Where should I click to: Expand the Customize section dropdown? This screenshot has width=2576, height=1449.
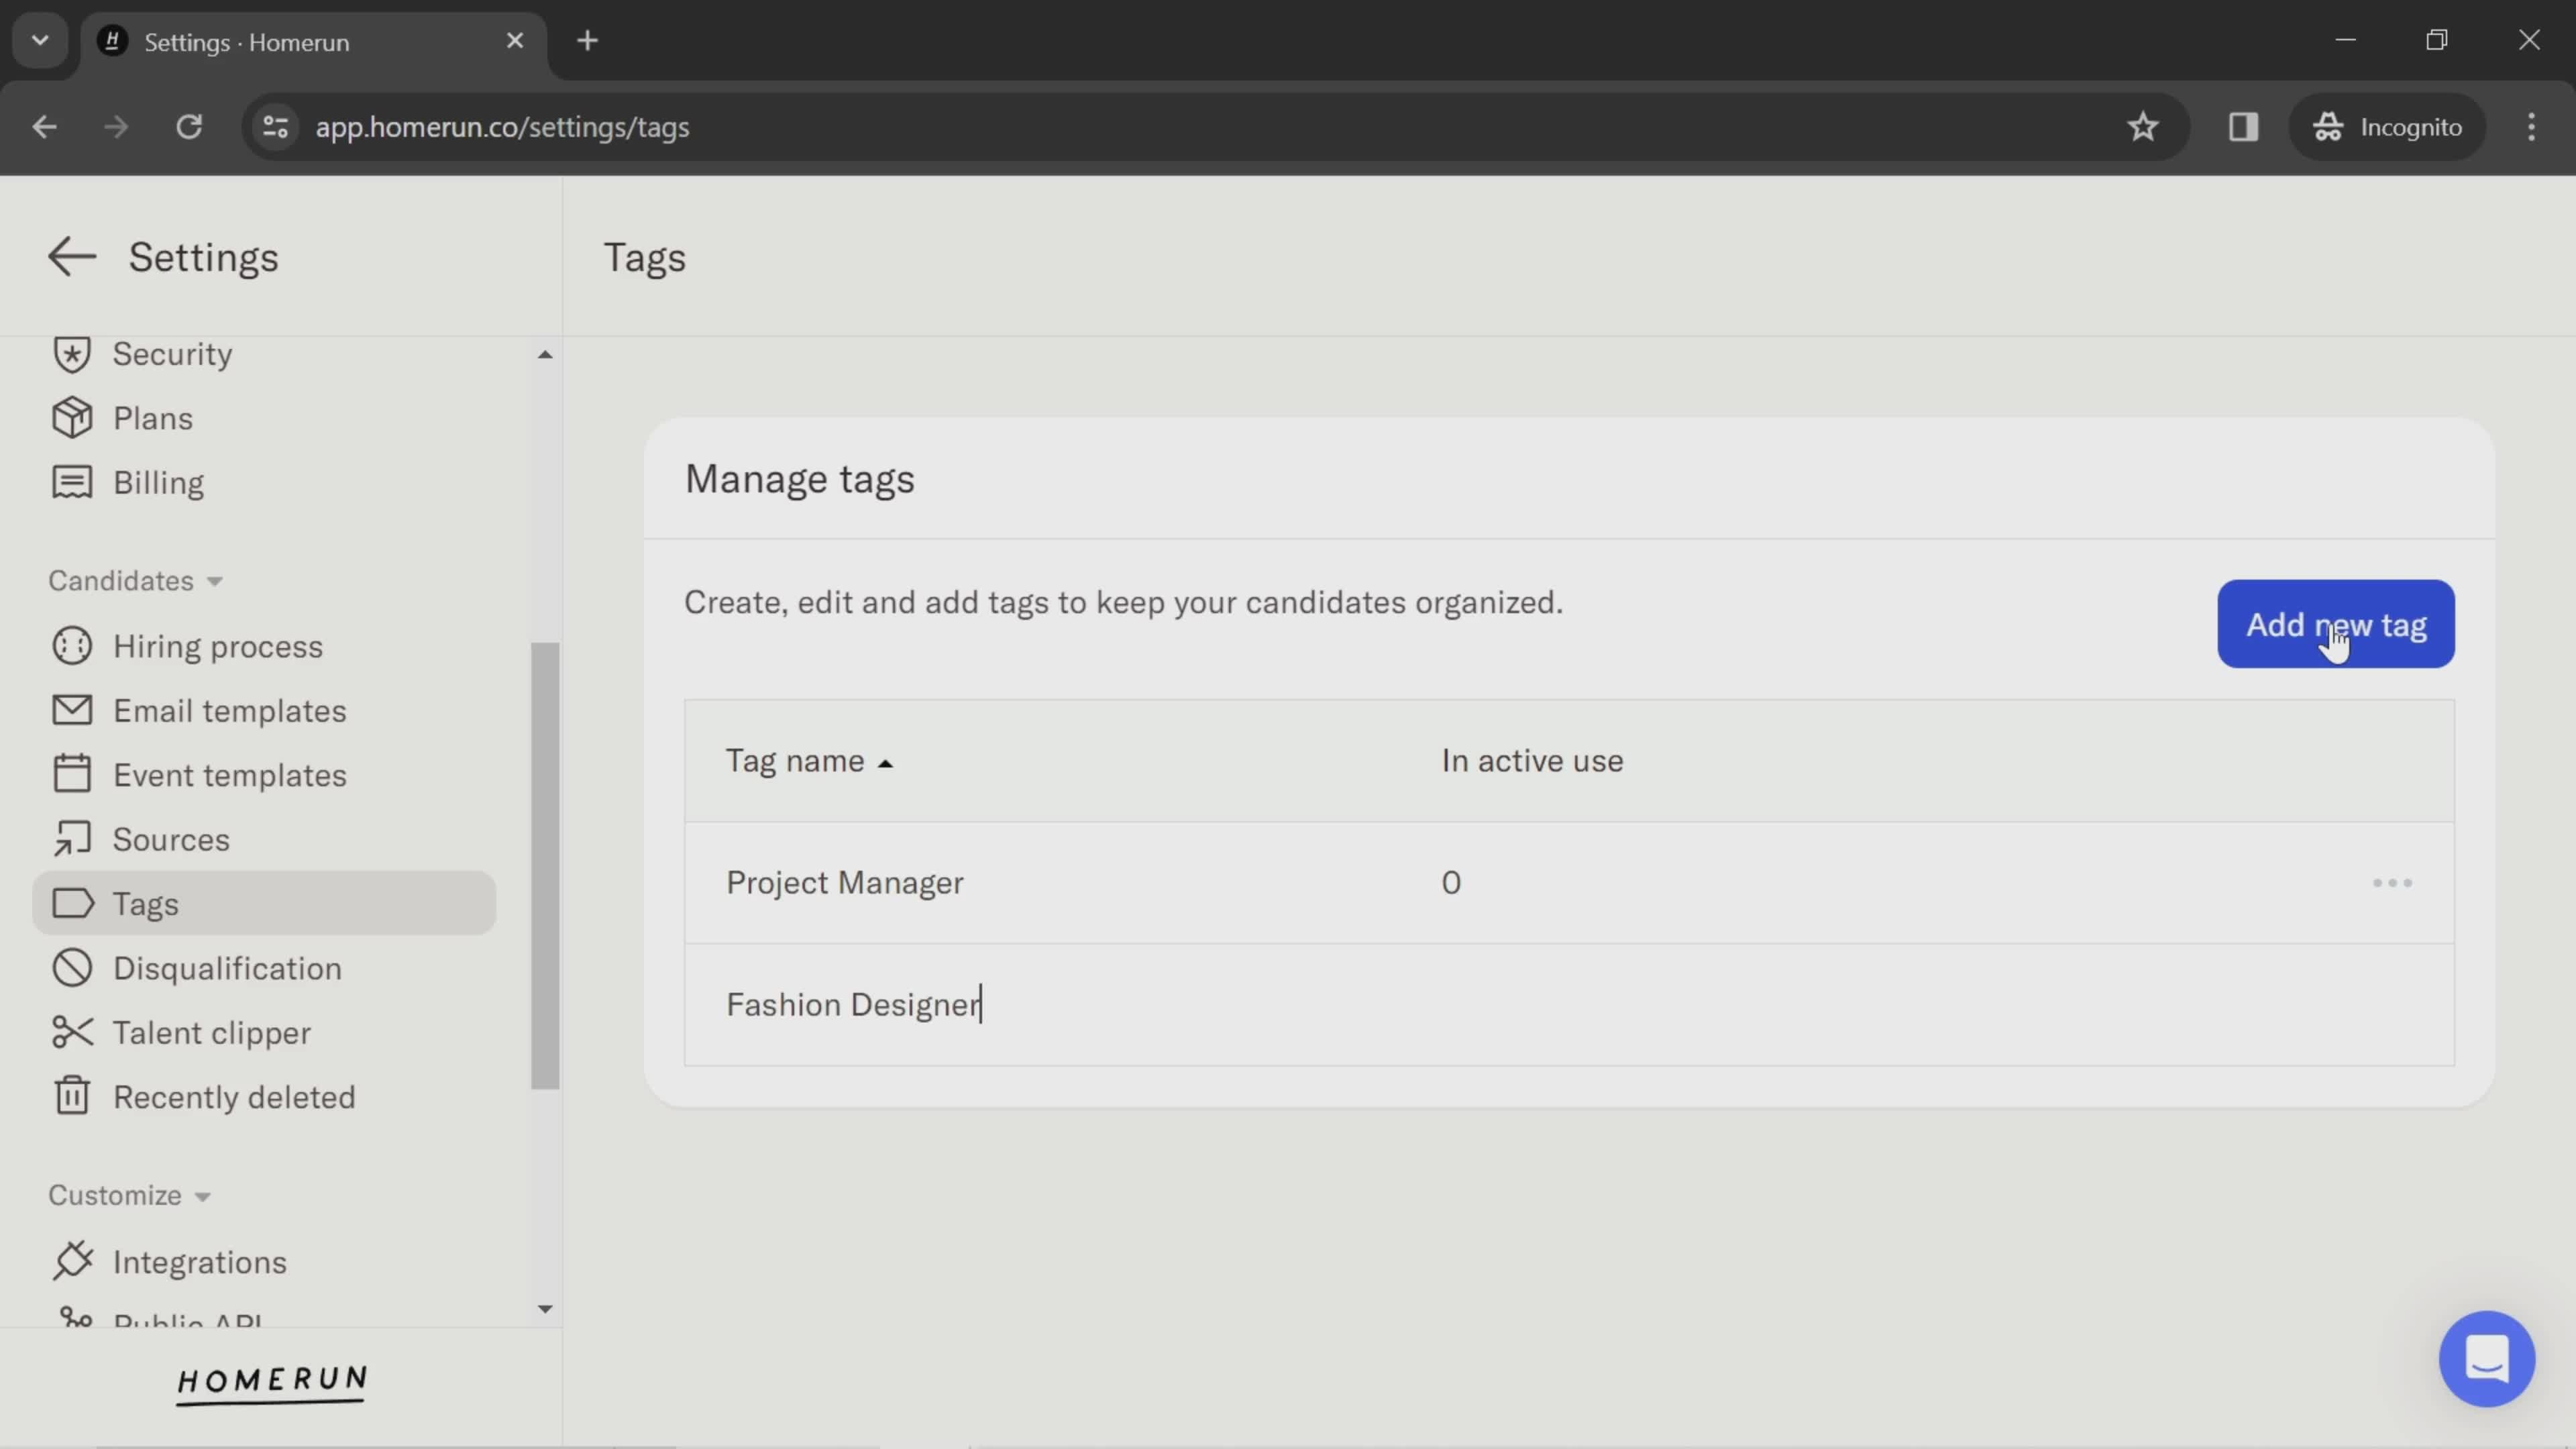[133, 1194]
